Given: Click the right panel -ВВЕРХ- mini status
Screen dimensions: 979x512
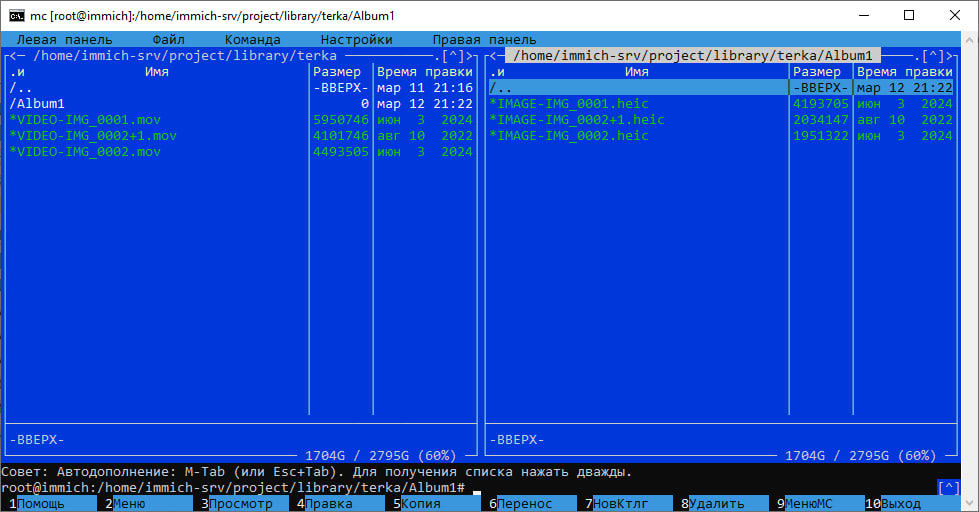Looking at the screenshot, I should pos(517,440).
